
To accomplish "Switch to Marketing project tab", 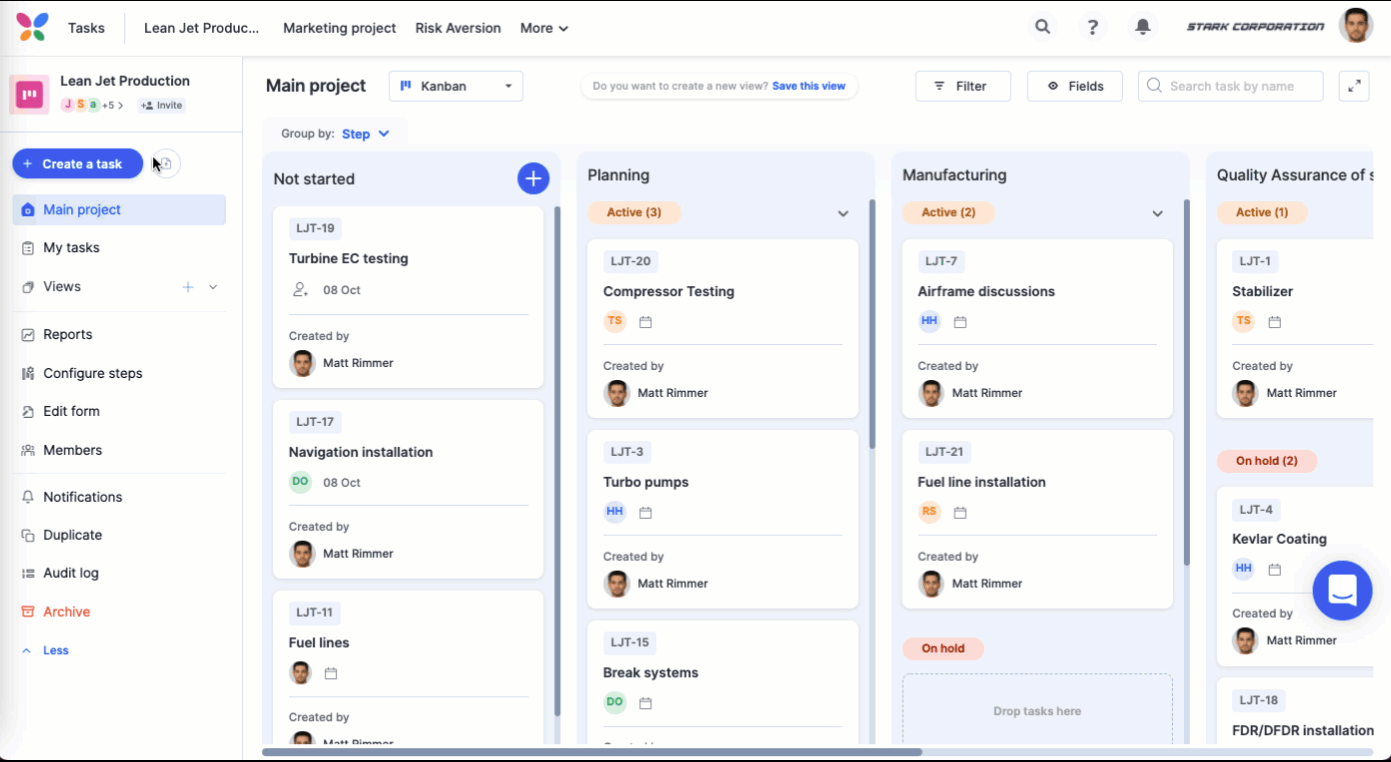I will click(x=340, y=28).
